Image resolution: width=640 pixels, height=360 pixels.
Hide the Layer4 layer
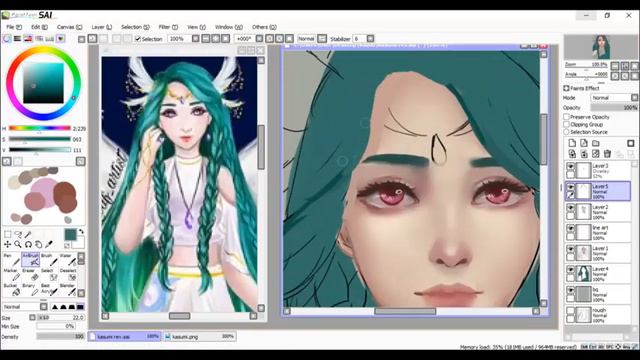coord(570,270)
